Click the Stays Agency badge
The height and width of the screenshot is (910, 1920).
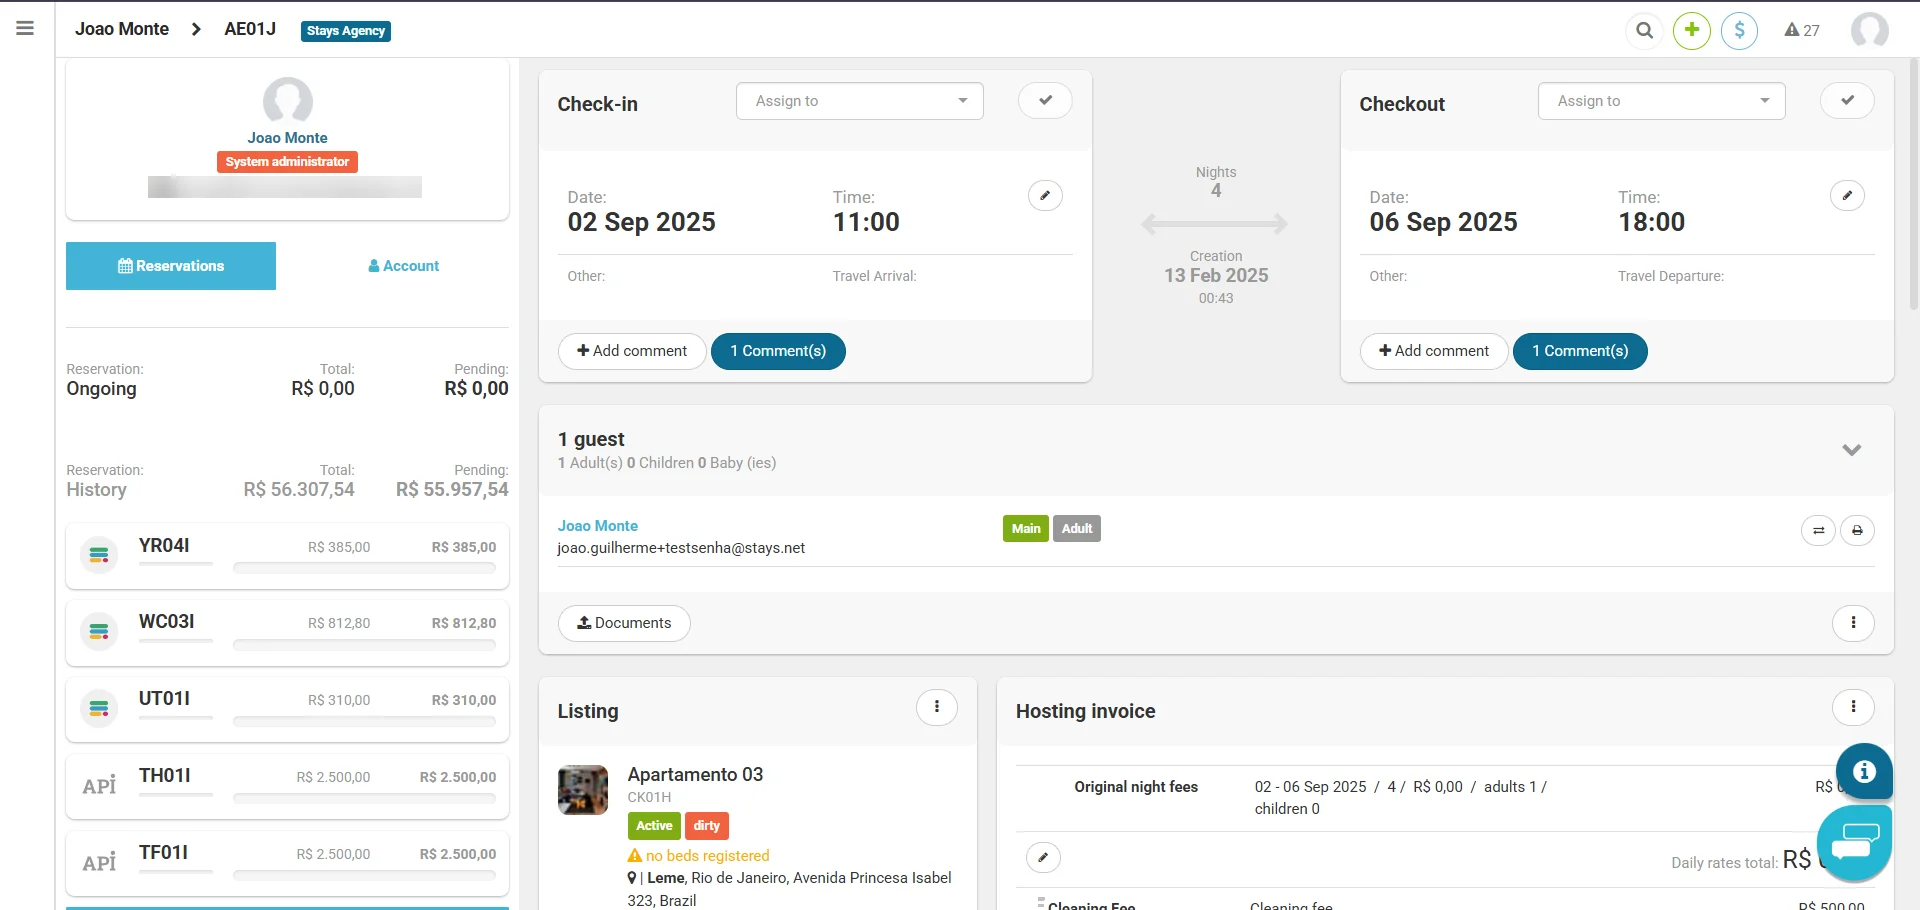(346, 31)
